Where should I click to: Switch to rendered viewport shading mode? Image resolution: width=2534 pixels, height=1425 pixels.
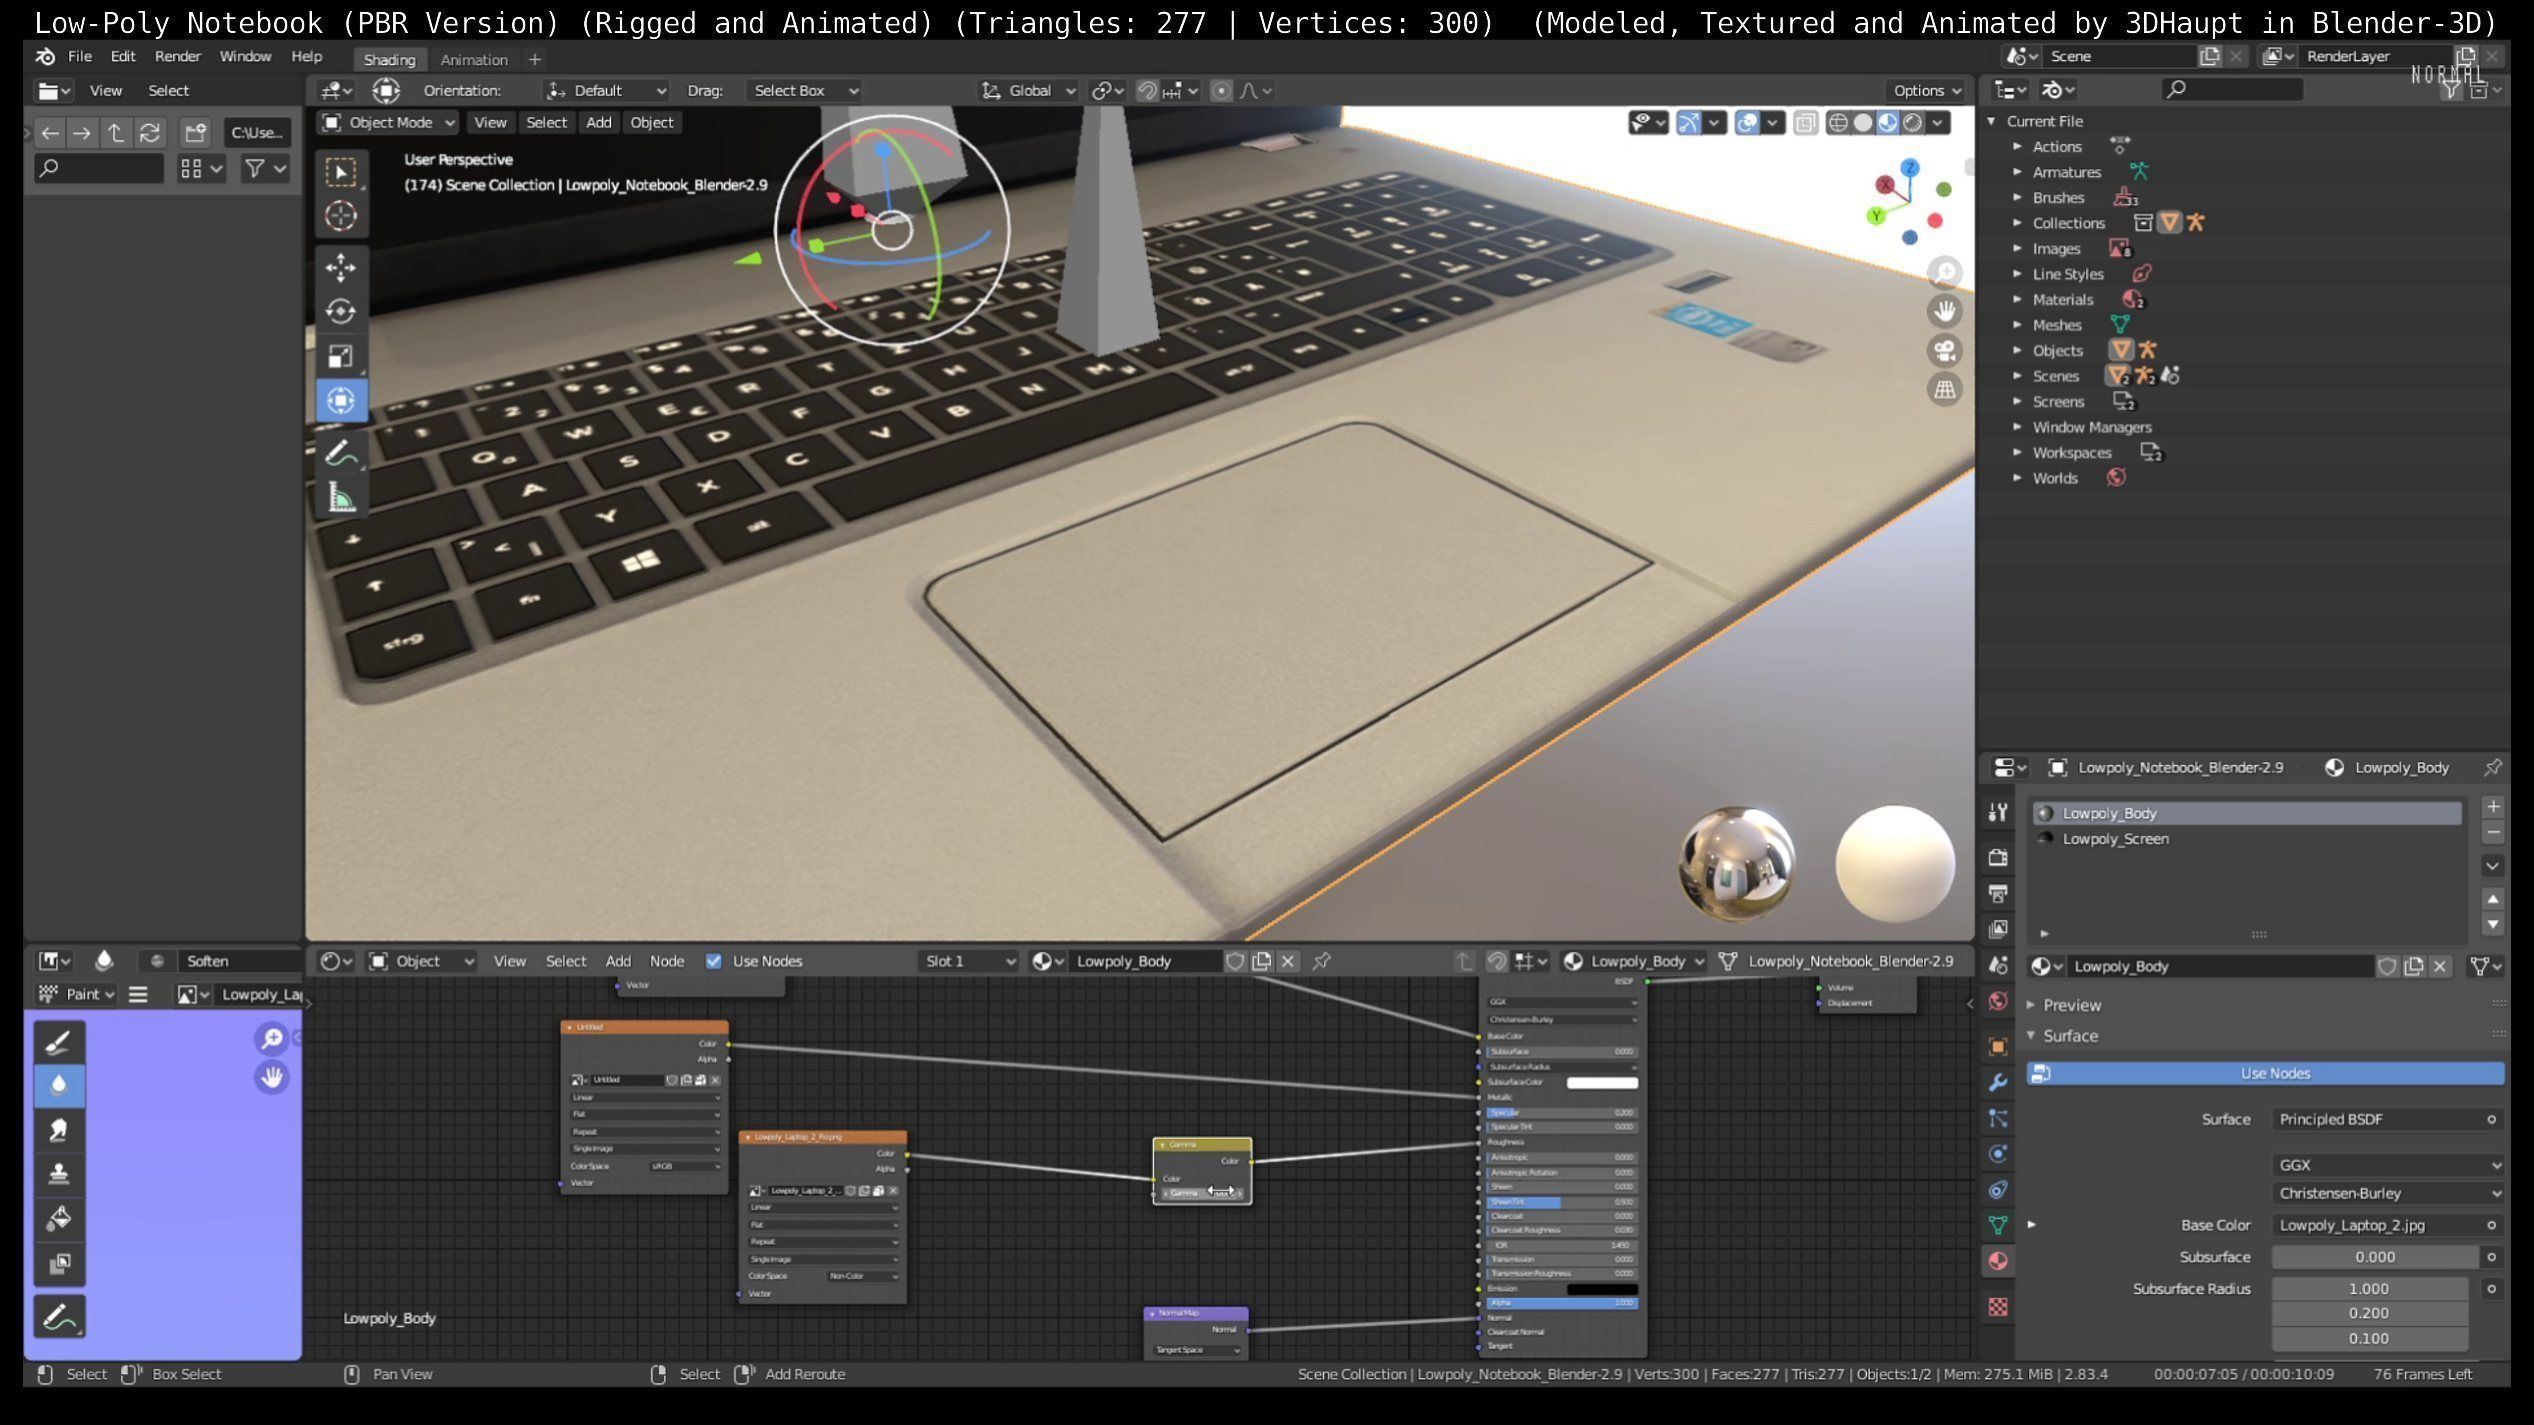(1912, 123)
